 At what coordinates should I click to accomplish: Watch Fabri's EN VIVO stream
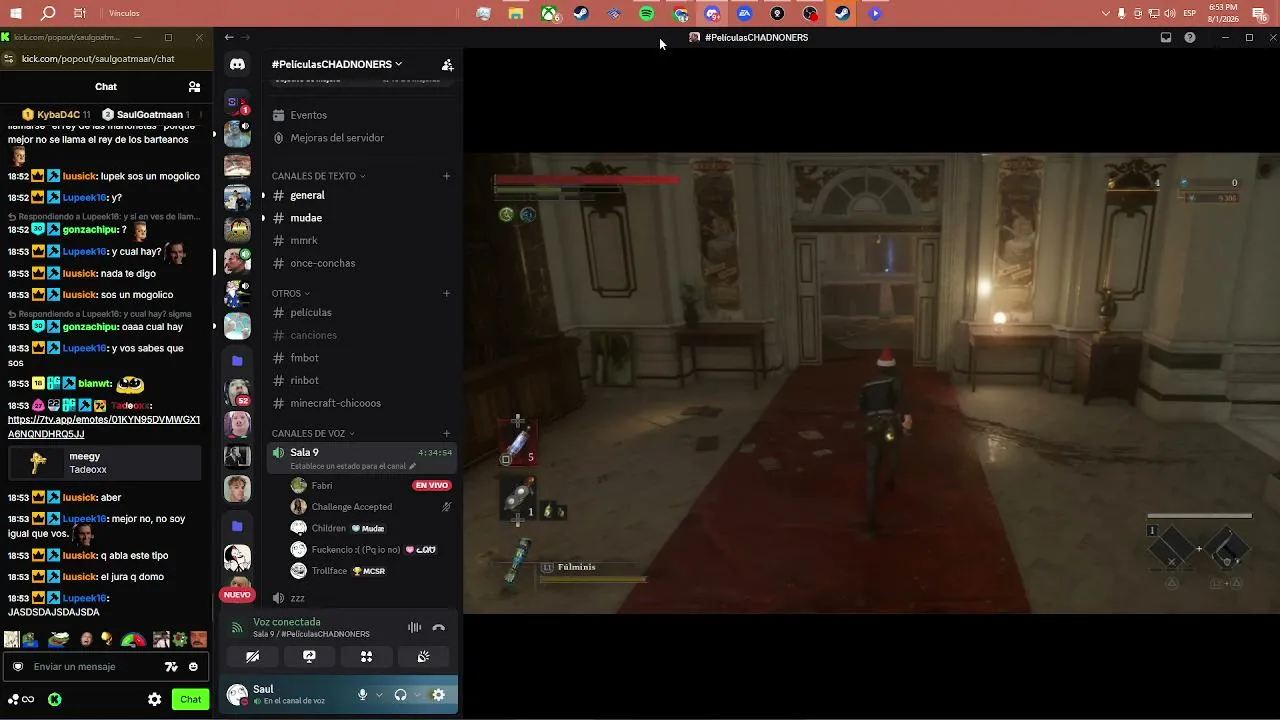coord(432,485)
